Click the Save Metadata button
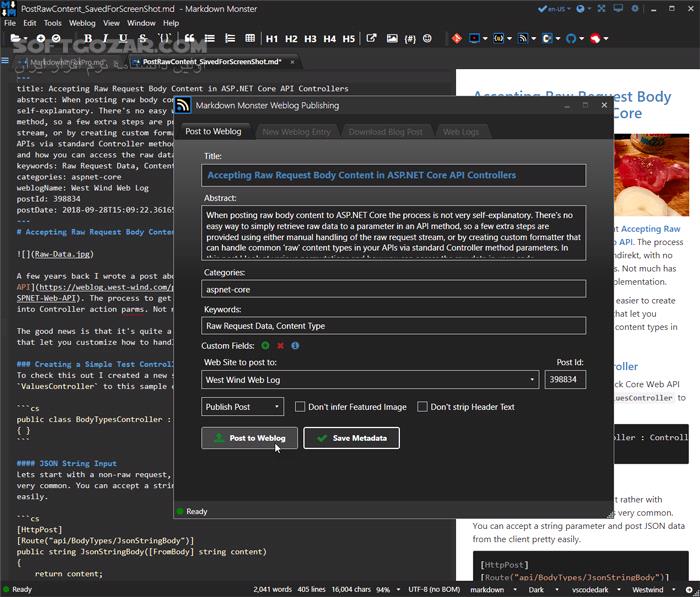 tap(351, 438)
